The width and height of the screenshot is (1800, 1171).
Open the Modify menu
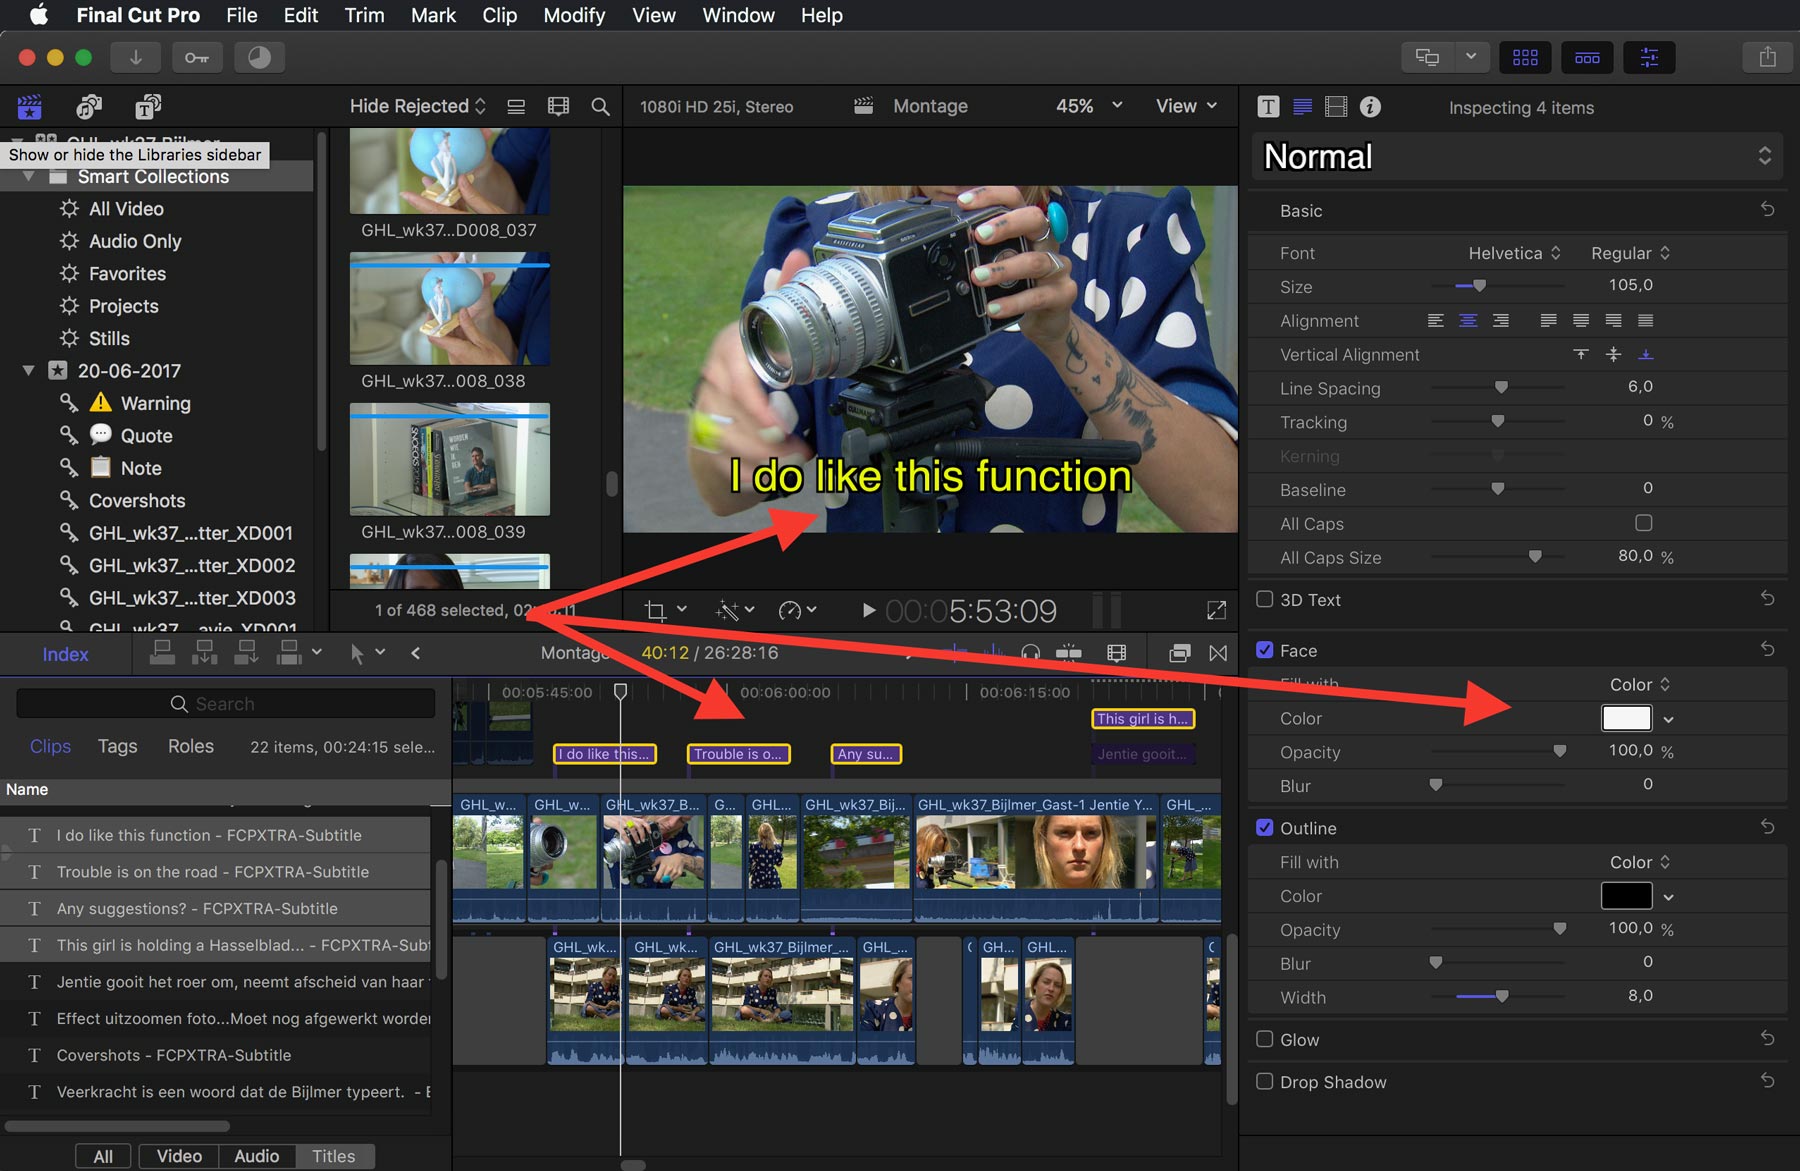(x=574, y=15)
